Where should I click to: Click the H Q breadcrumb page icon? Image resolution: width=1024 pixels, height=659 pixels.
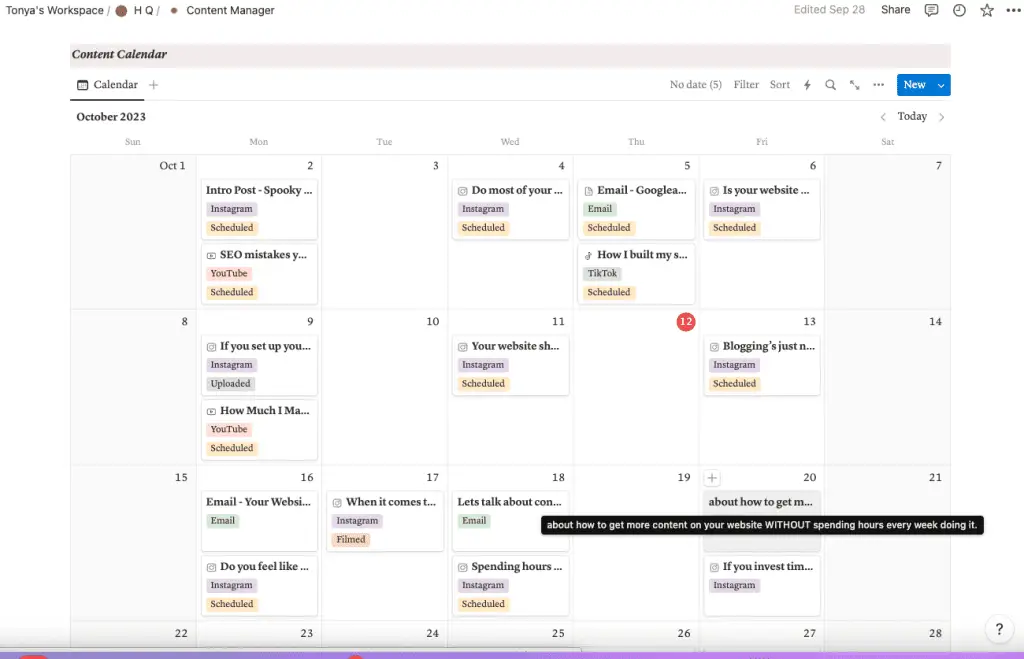pos(121,10)
